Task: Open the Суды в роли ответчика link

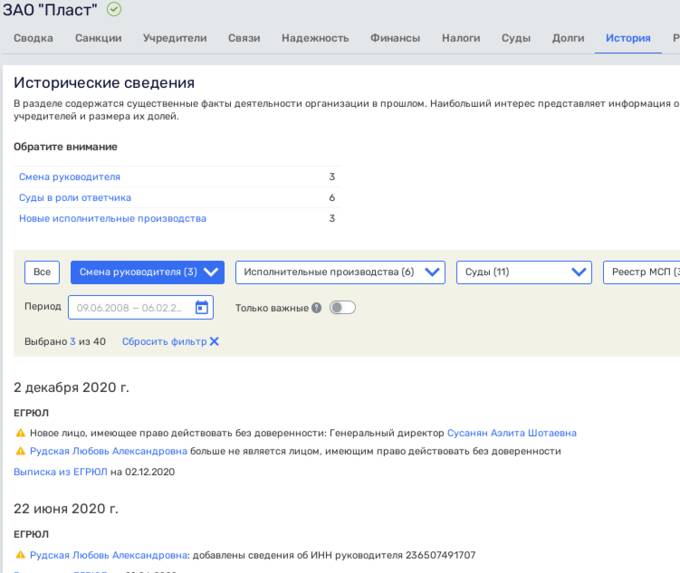Action: tap(75, 198)
